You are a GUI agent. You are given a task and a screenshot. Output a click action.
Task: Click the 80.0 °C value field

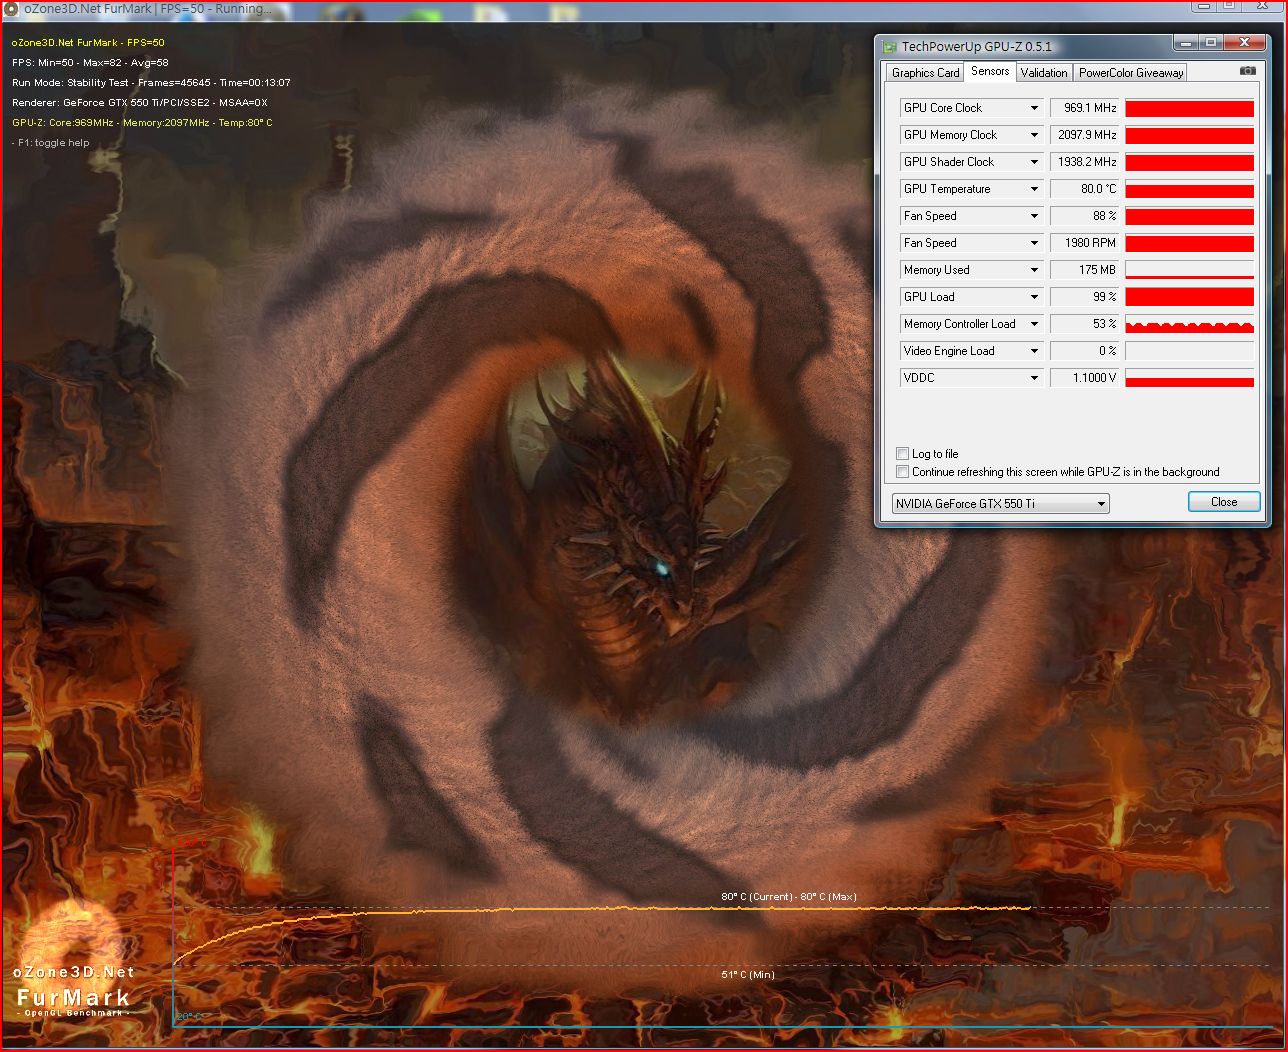pyautogui.click(x=1085, y=189)
